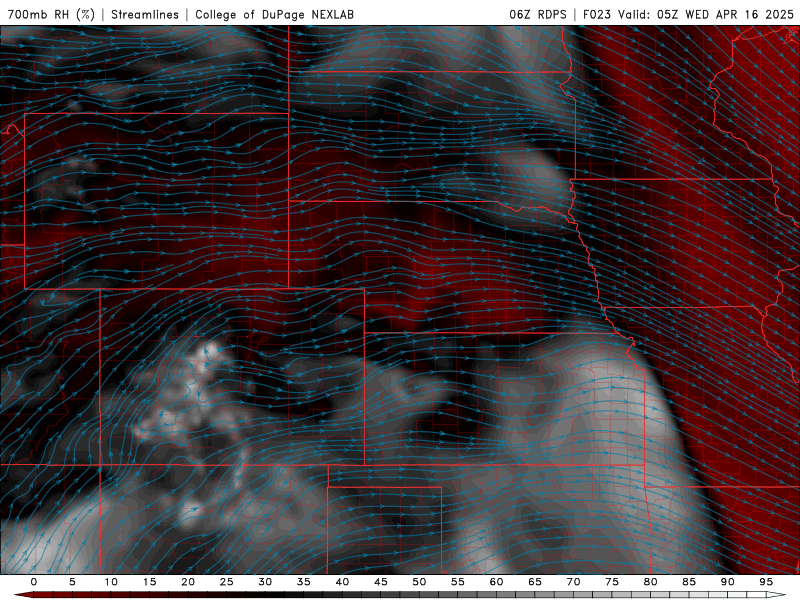Click the "95" colorbar label
Screen dimensions: 800x600
tap(766, 582)
